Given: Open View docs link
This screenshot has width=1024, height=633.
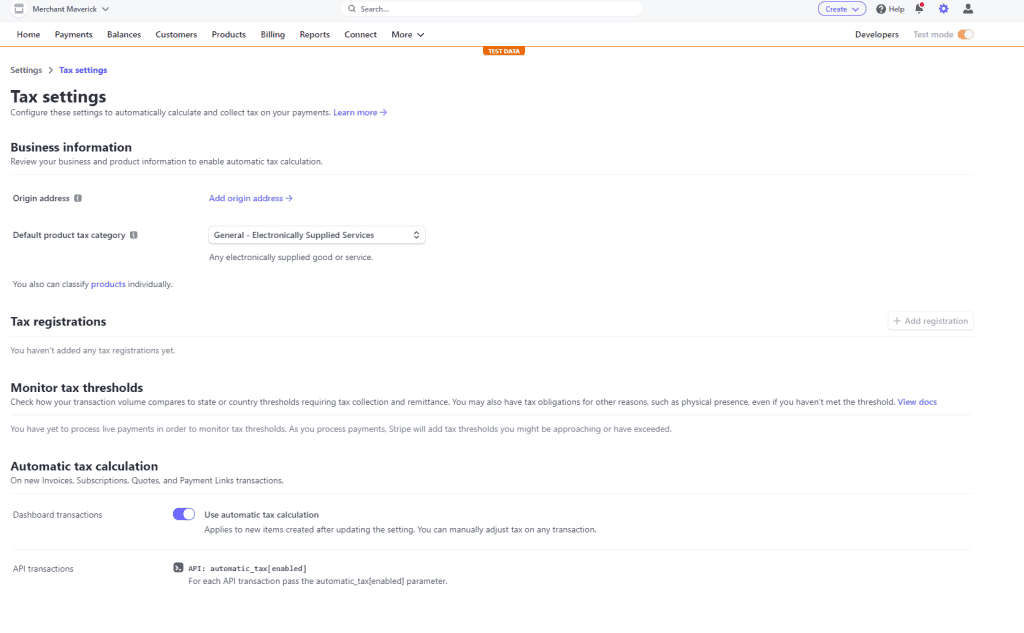Looking at the screenshot, I should point(917,402).
